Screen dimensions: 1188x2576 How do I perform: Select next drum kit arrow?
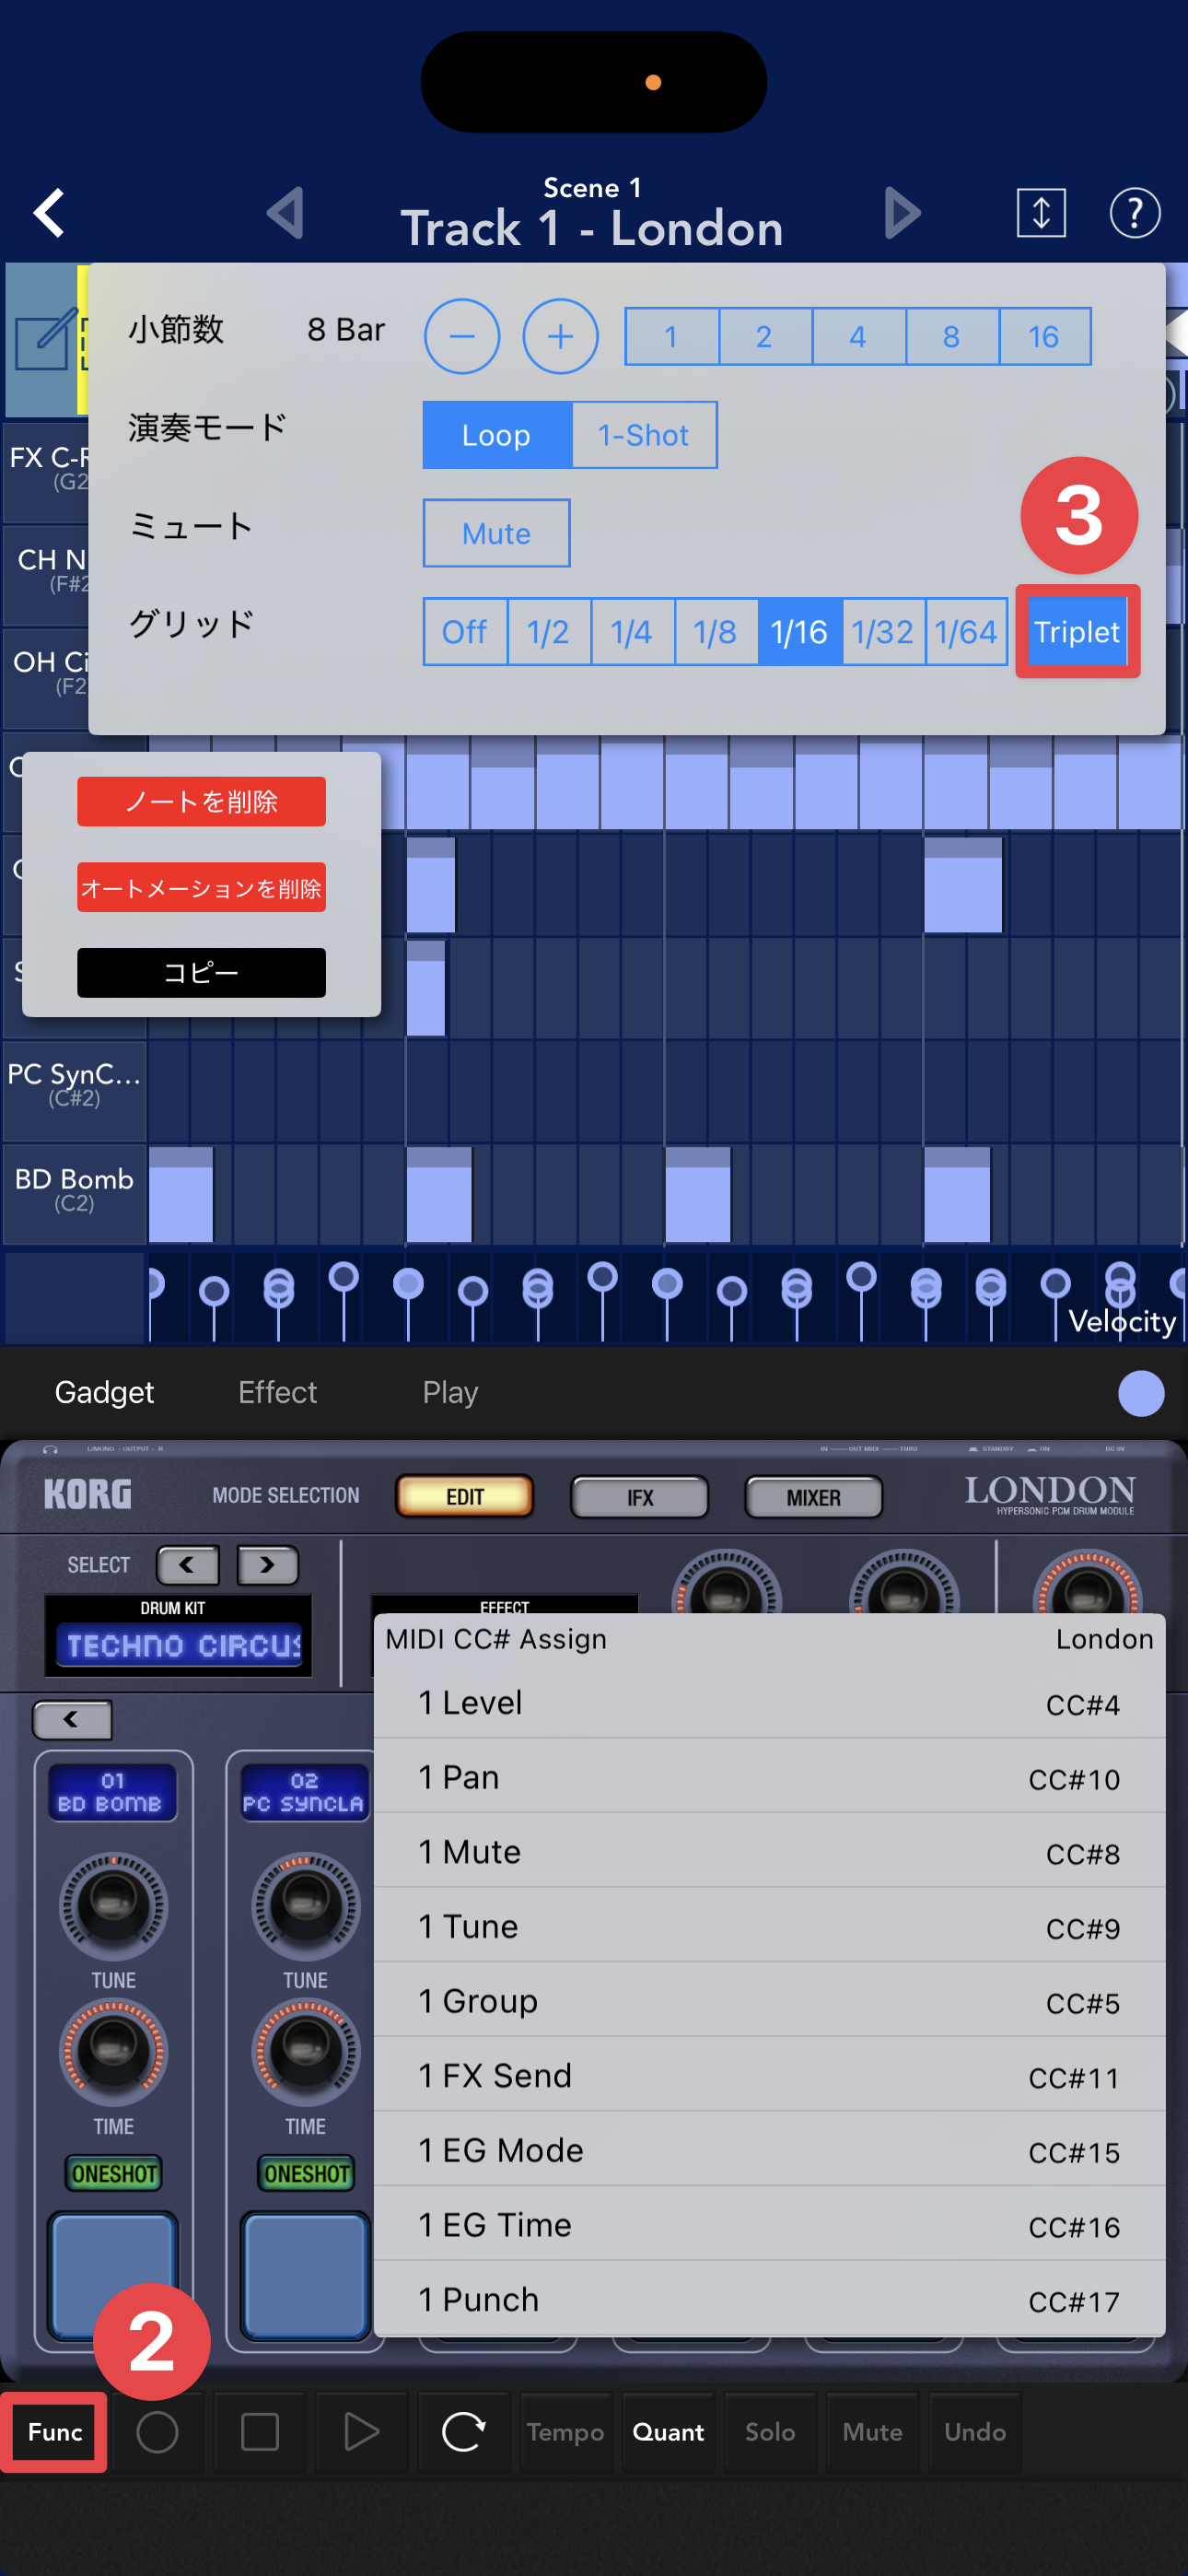[267, 1565]
